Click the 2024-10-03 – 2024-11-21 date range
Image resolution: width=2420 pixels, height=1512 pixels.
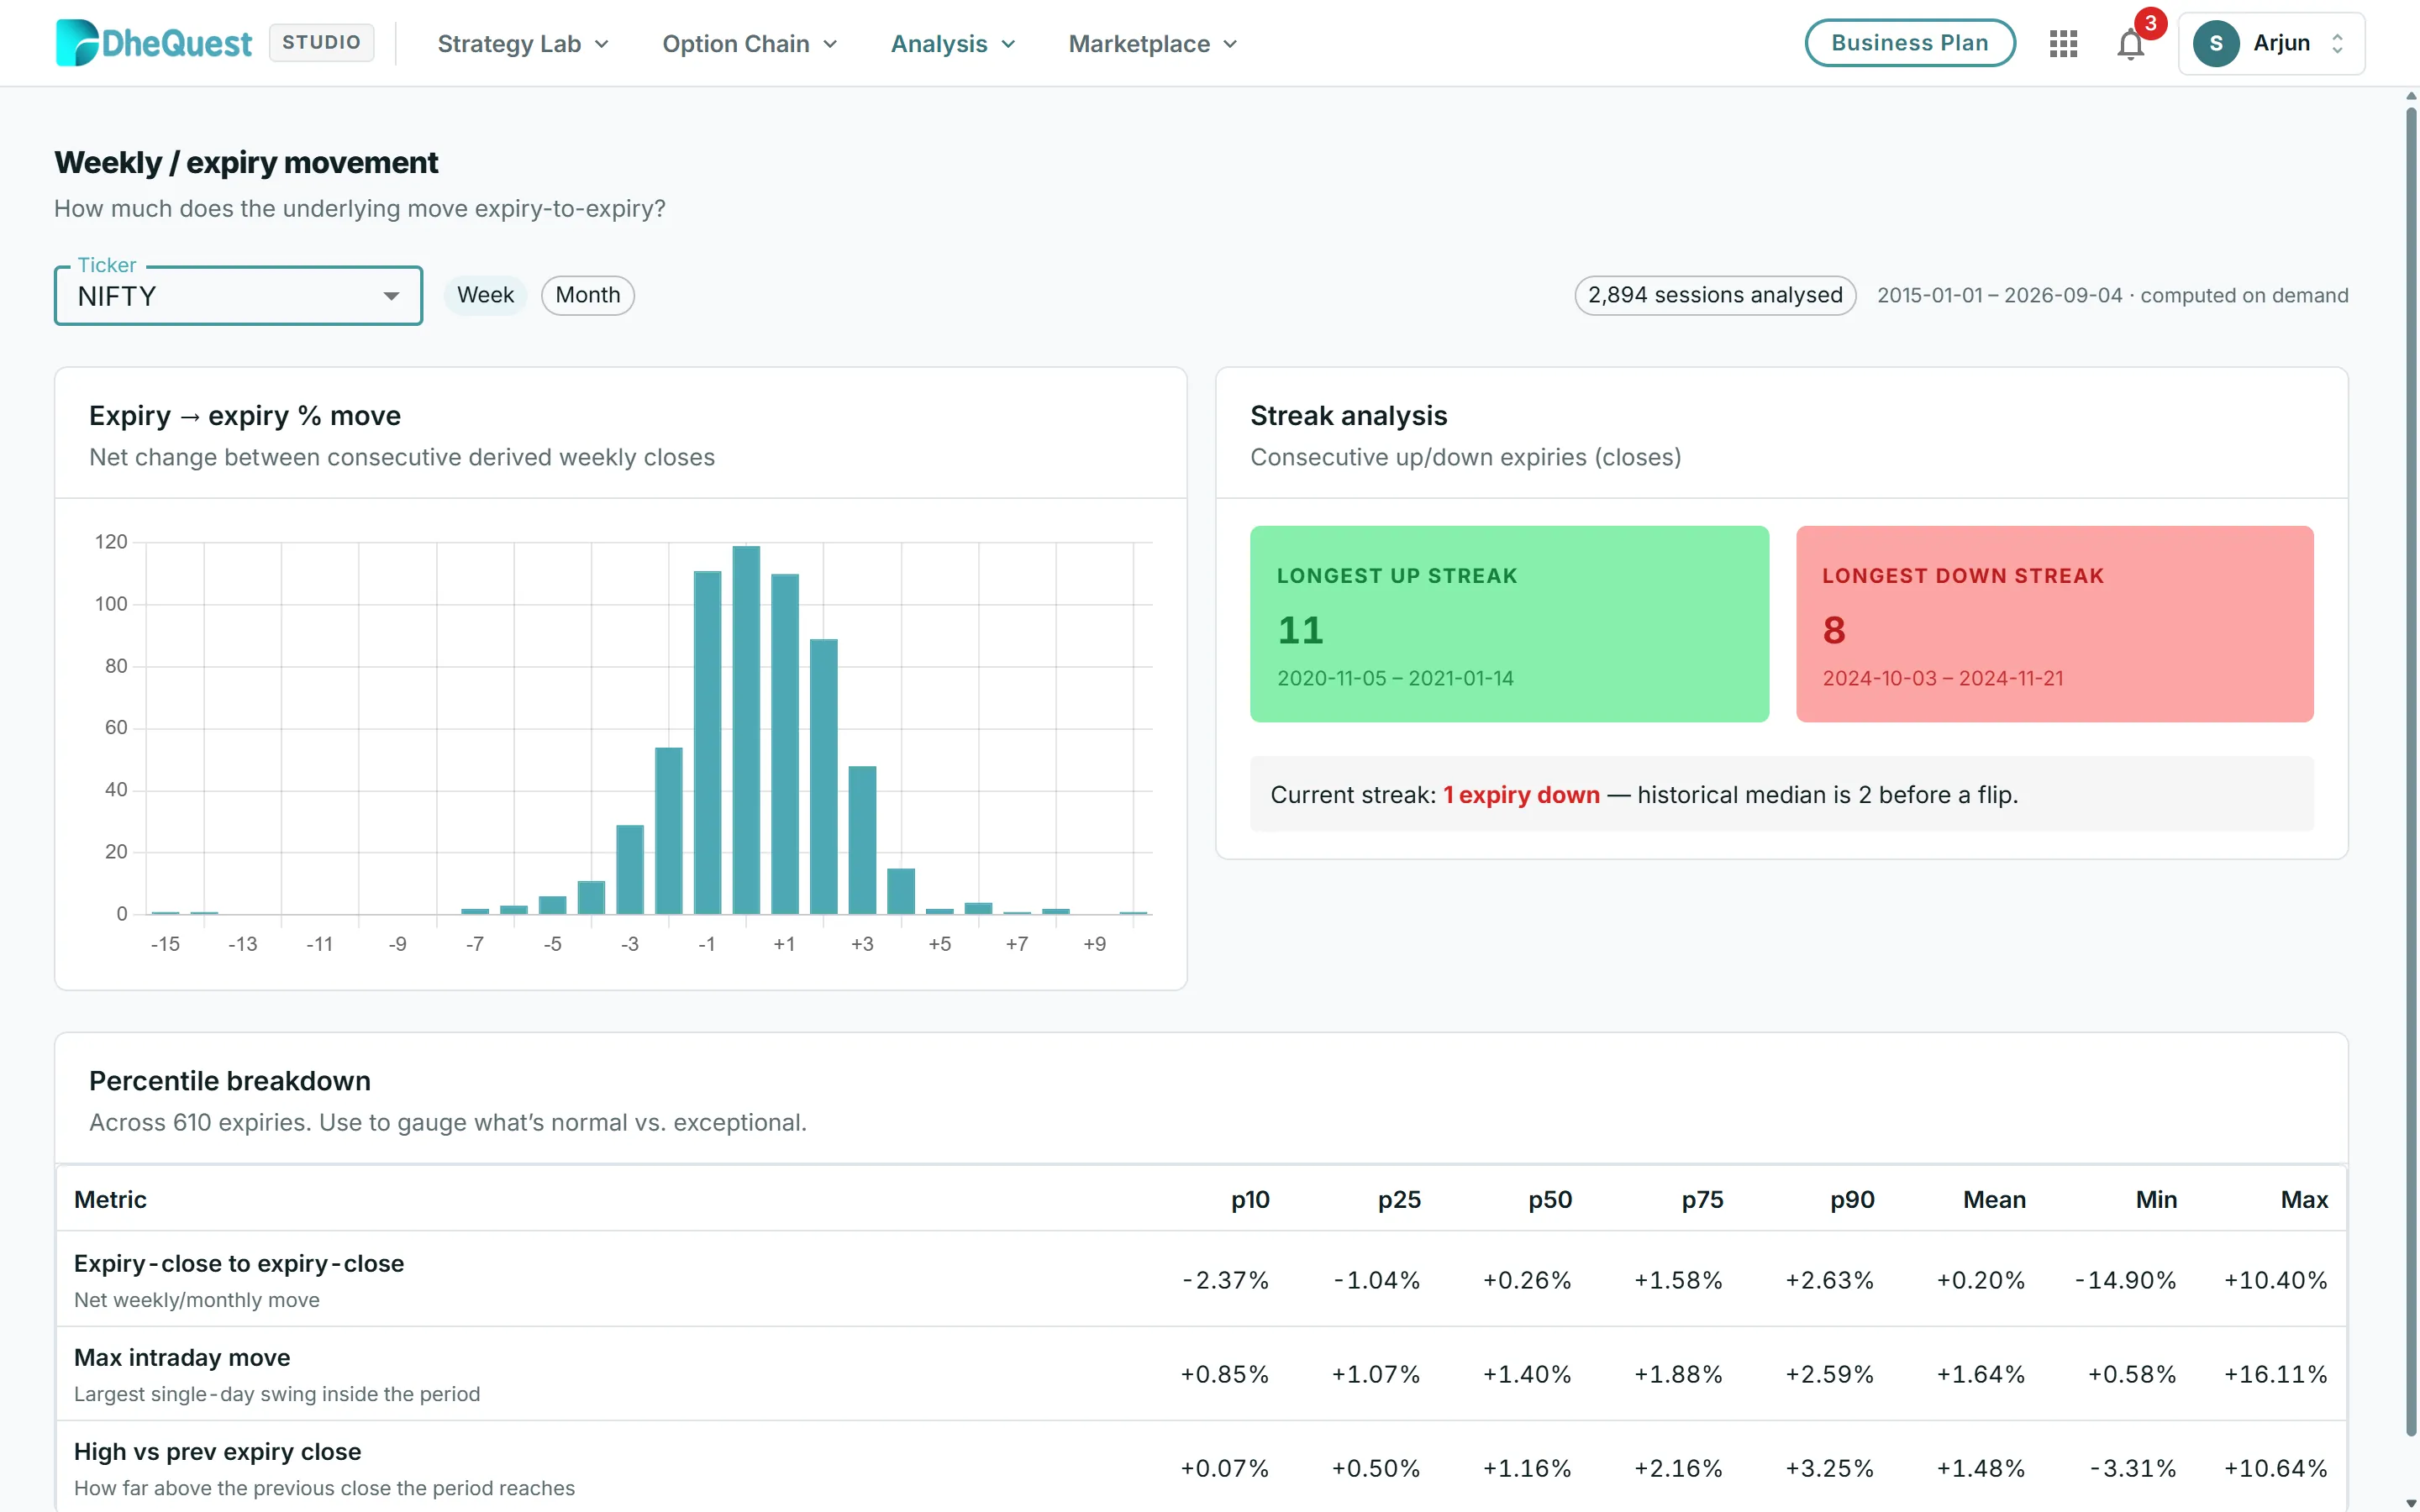(1942, 678)
